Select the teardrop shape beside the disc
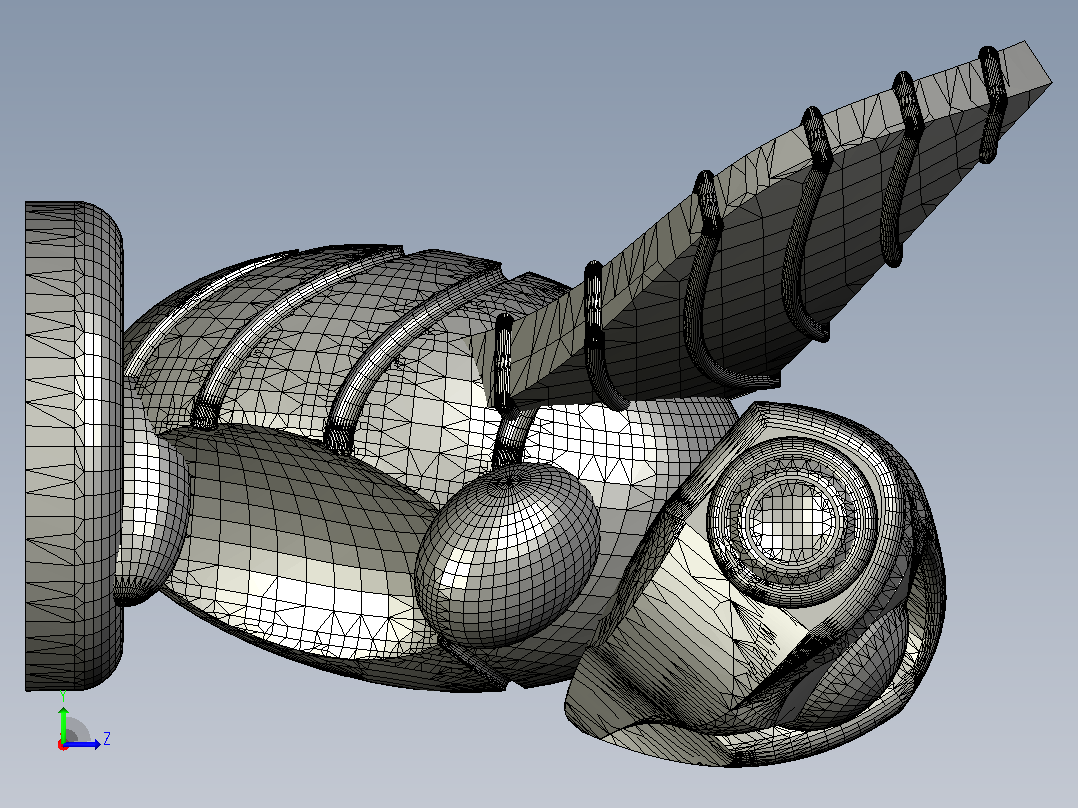This screenshot has width=1078, height=808. pyautogui.click(x=151, y=502)
